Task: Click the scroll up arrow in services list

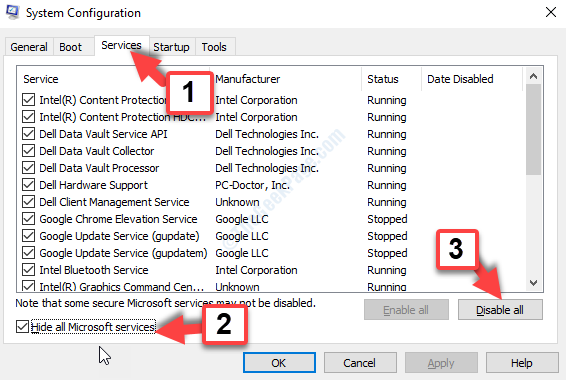Action: point(534,76)
